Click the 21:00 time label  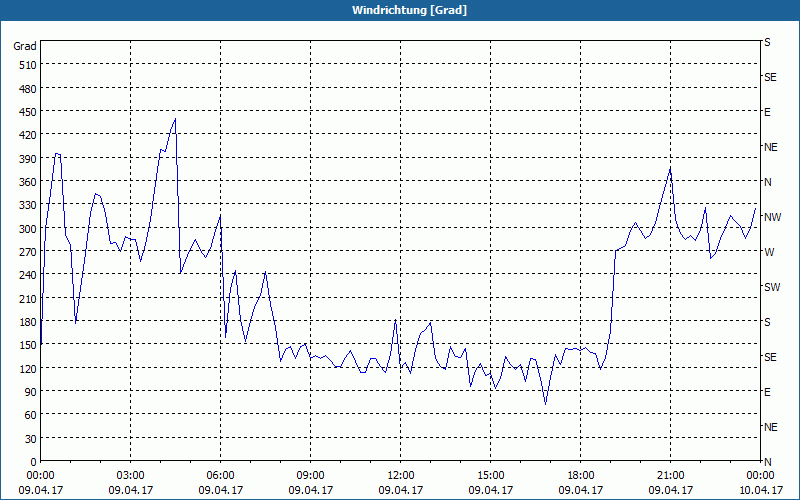pyautogui.click(x=670, y=476)
